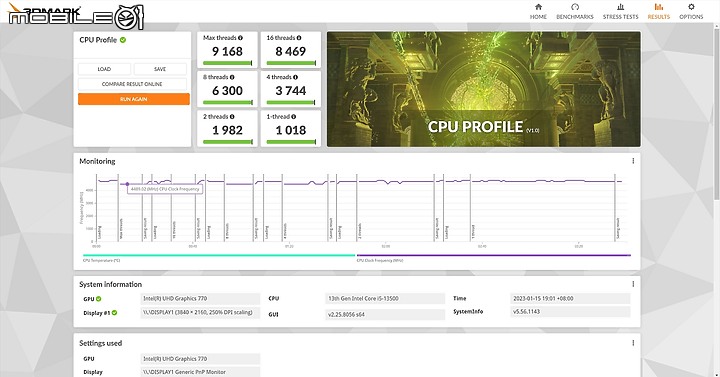This screenshot has width=720, height=377.
Task: Click the Intel(R) UHD Graphics 770 system field
Action: tap(200, 298)
